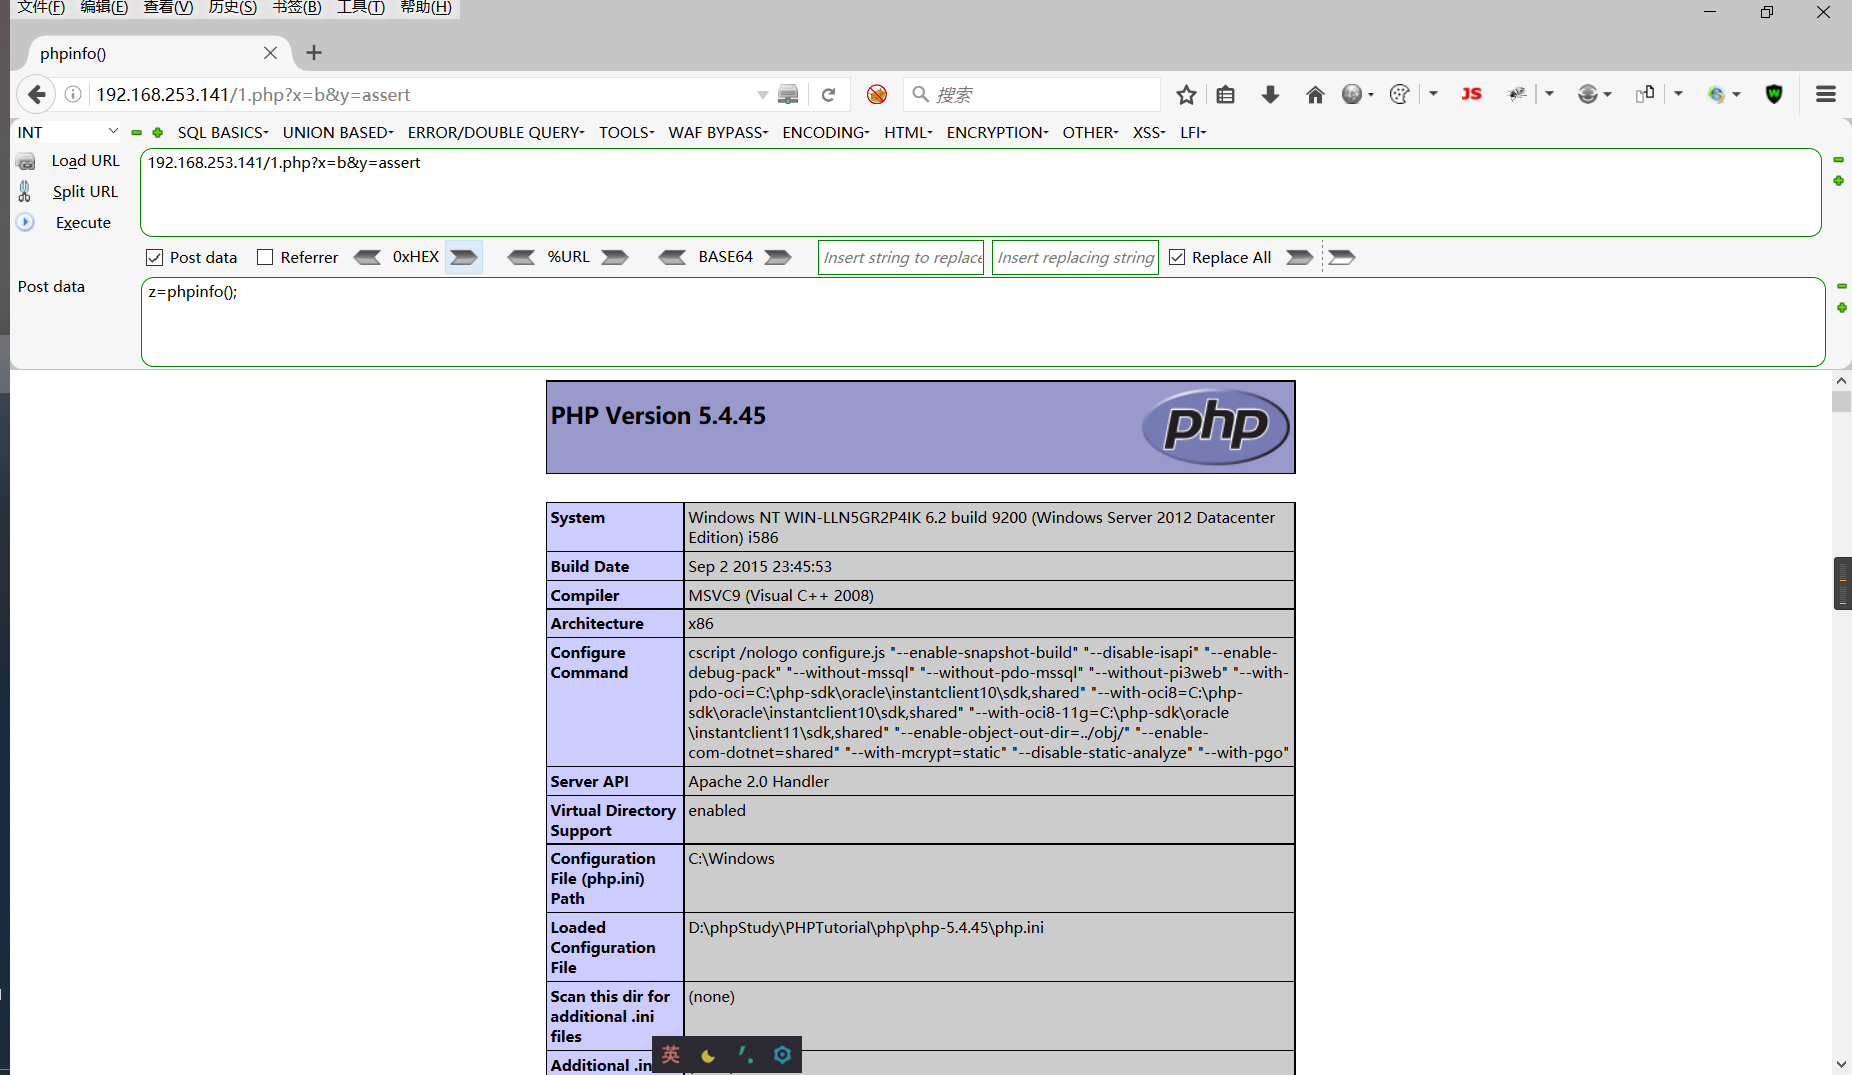This screenshot has width=1852, height=1075.
Task: Click the BASE64 encode arrow
Action: coord(778,257)
